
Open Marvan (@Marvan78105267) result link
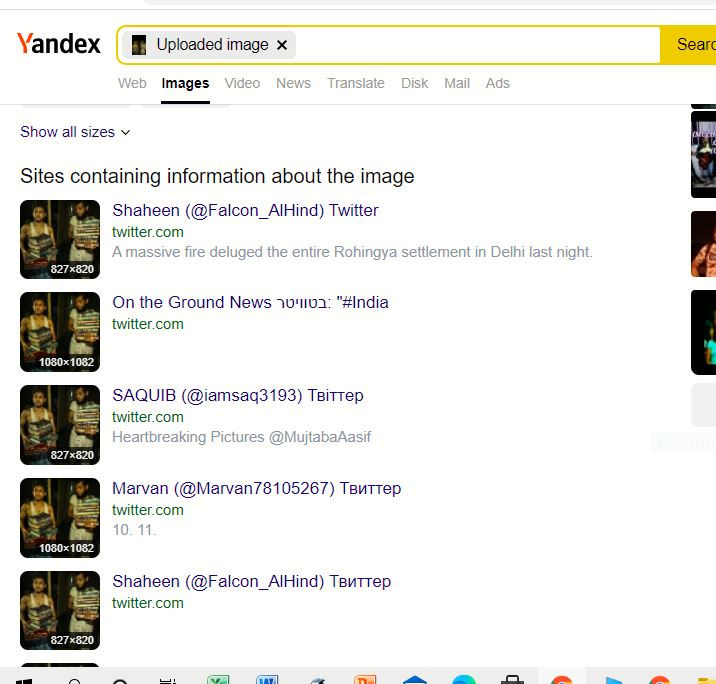[x=256, y=488]
